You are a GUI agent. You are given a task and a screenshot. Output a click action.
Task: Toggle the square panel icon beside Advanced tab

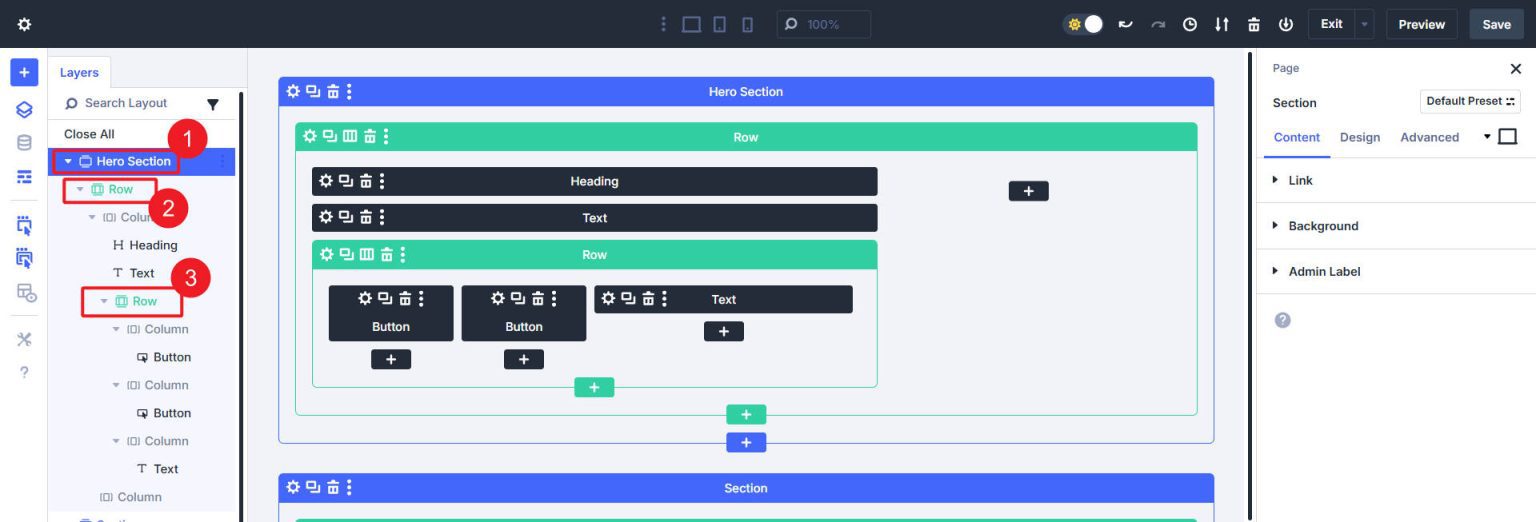pos(1508,137)
